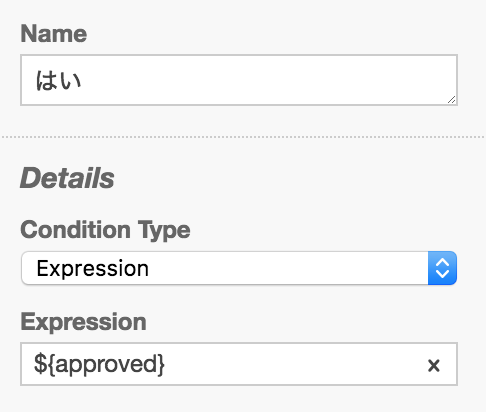Click the Name field label
This screenshot has width=486, height=412.
(x=54, y=34)
